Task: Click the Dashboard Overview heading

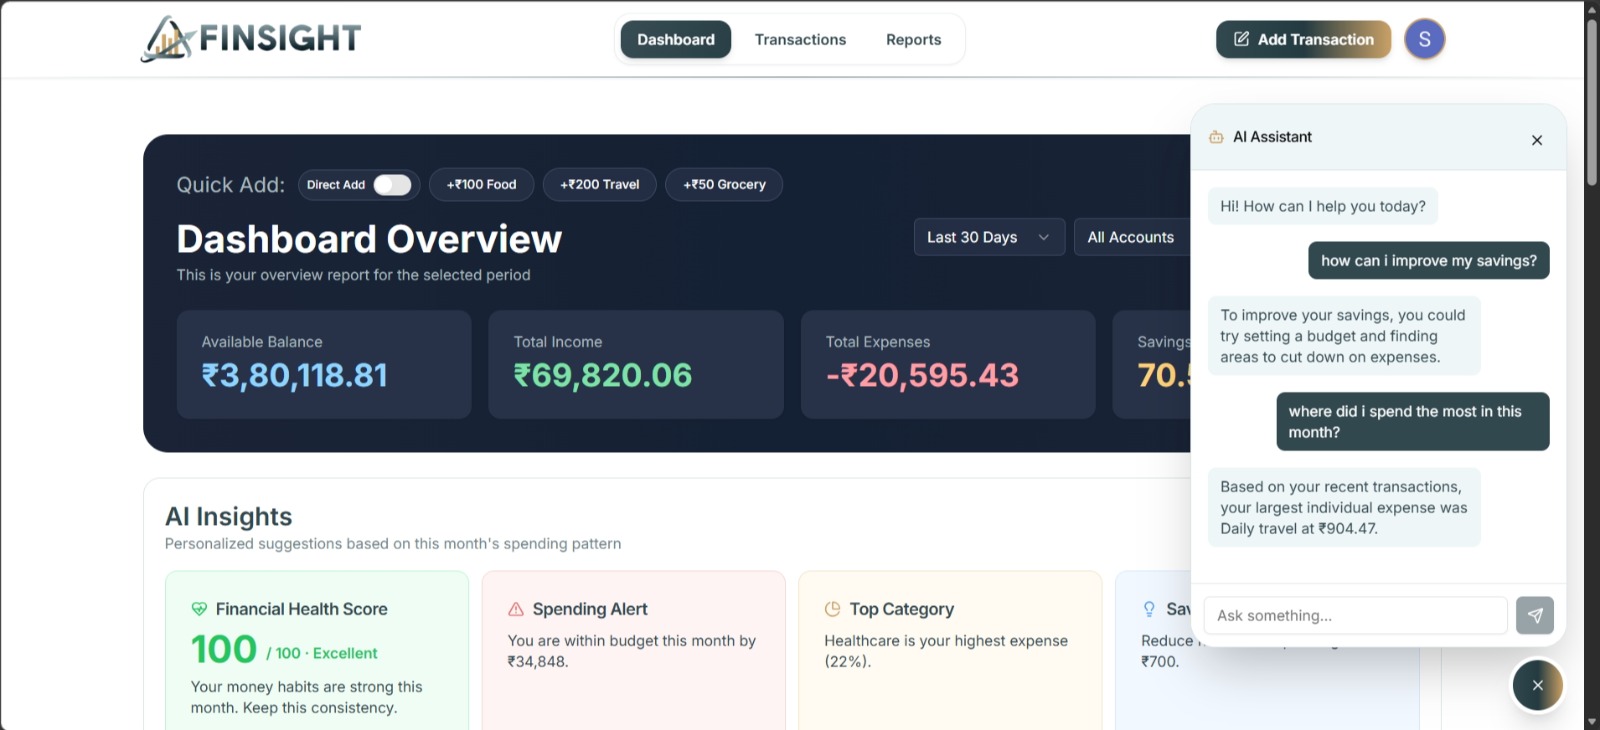Action: (369, 239)
